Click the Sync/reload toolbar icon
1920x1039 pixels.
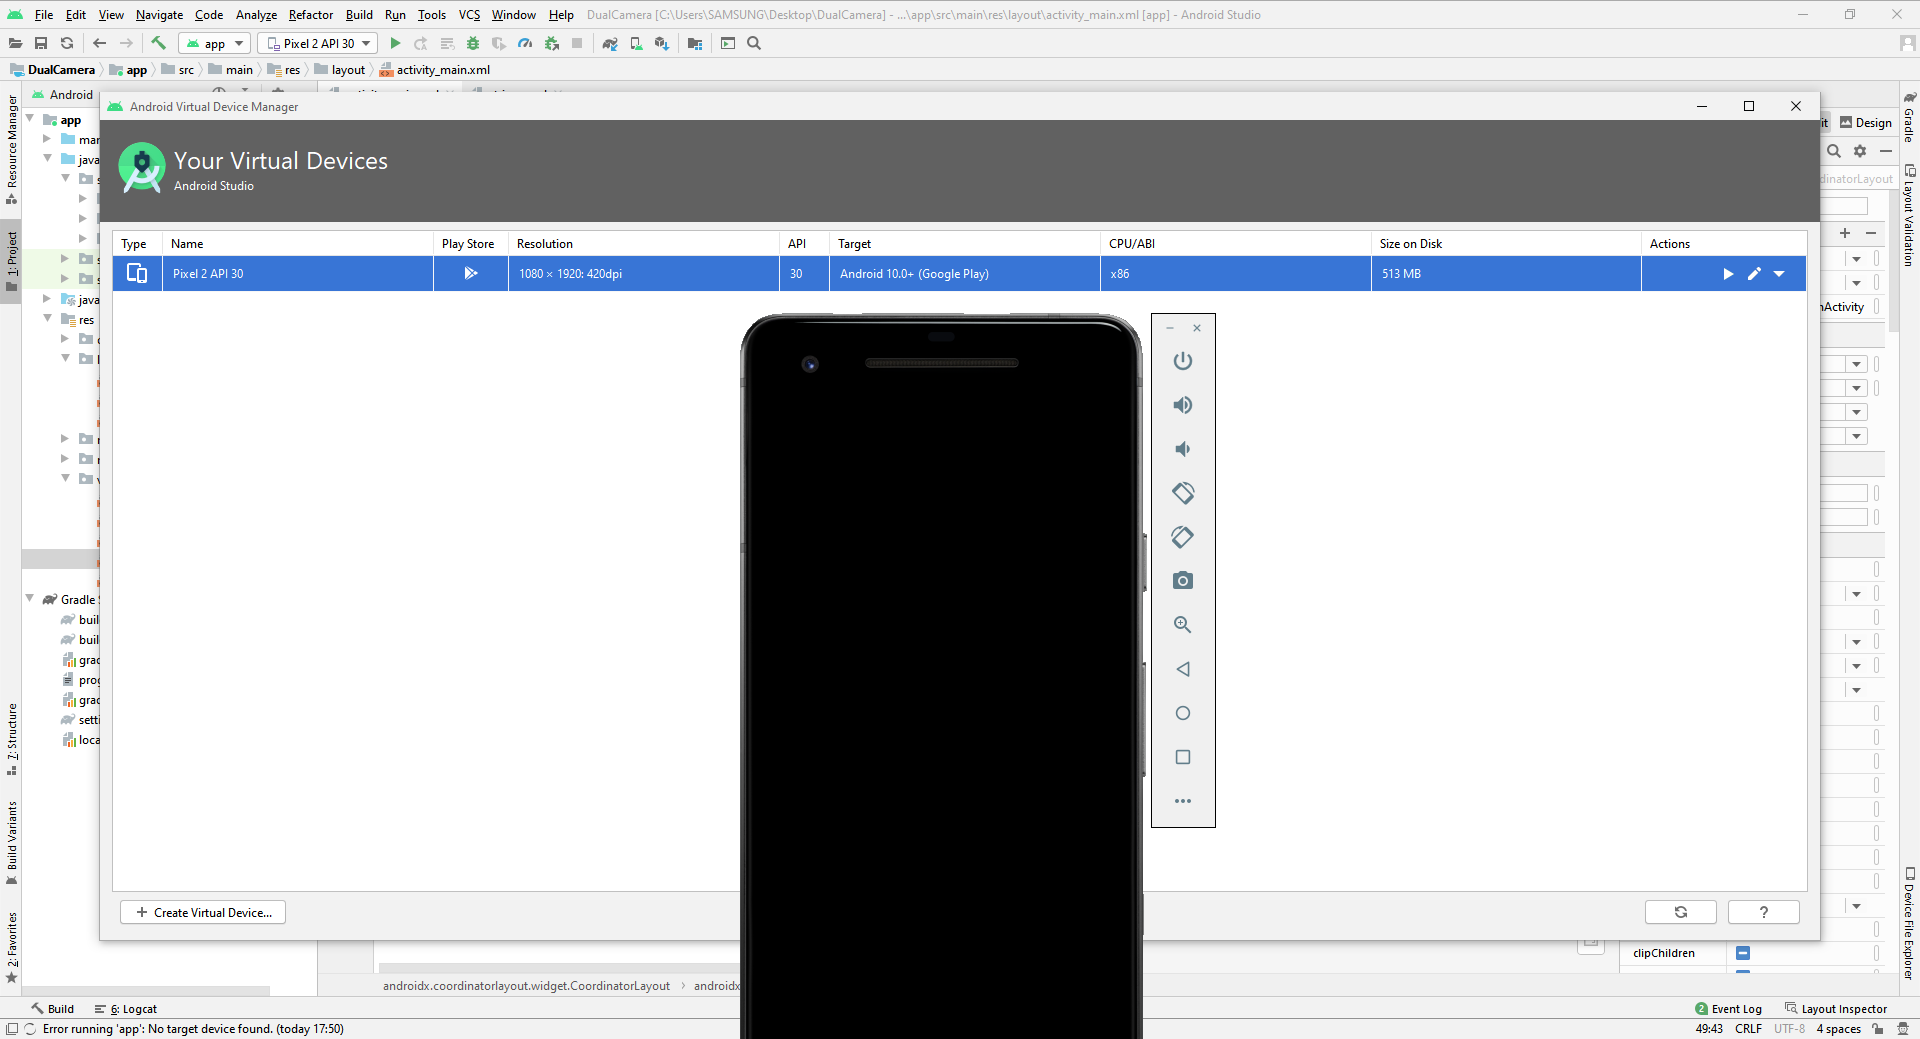(x=67, y=43)
